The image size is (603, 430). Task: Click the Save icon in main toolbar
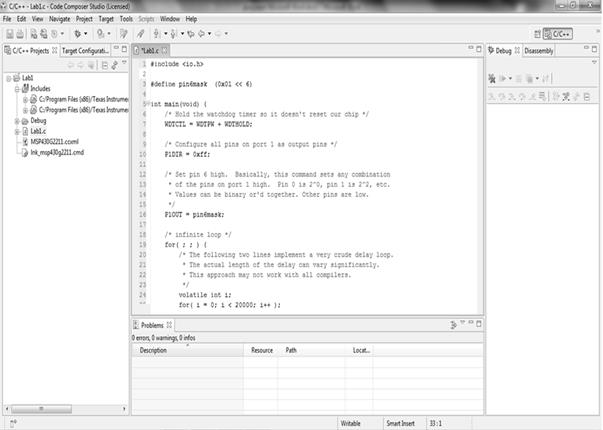(x=10, y=34)
